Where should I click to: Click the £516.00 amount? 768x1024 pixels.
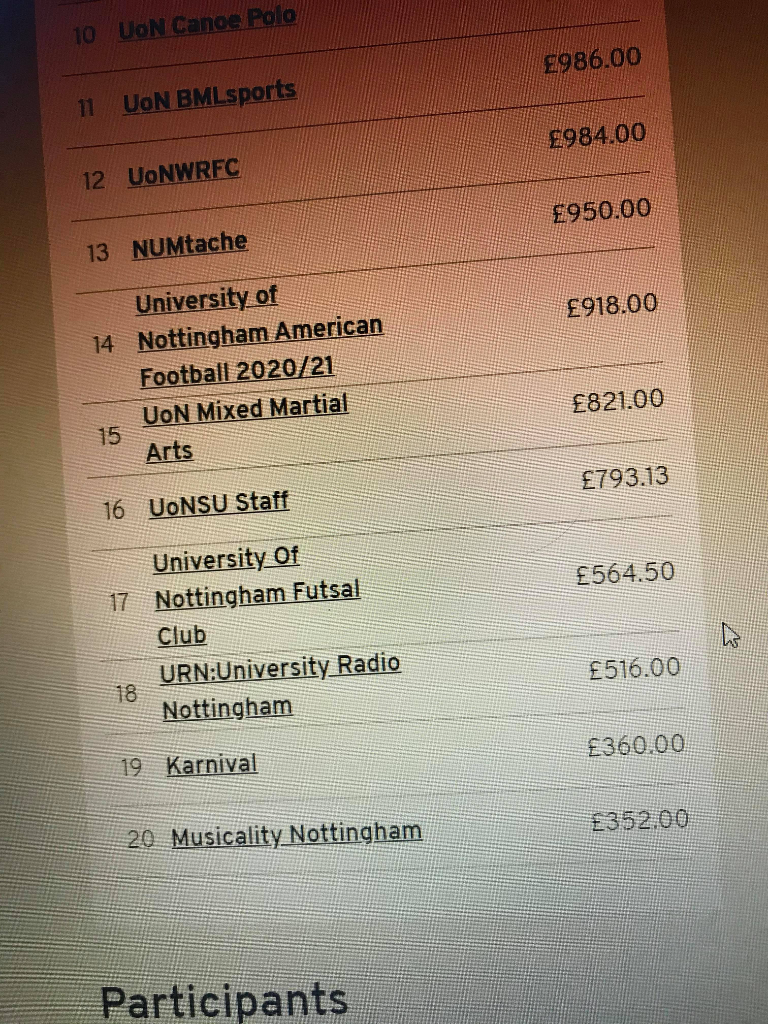pos(634,668)
